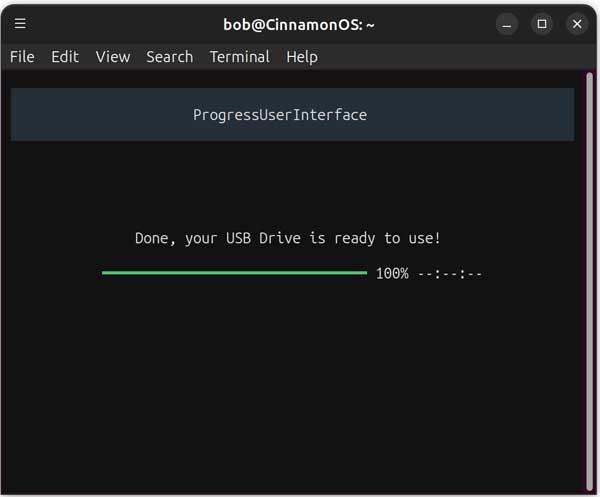Open the Edit menu
600x497 pixels.
pyautogui.click(x=65, y=57)
